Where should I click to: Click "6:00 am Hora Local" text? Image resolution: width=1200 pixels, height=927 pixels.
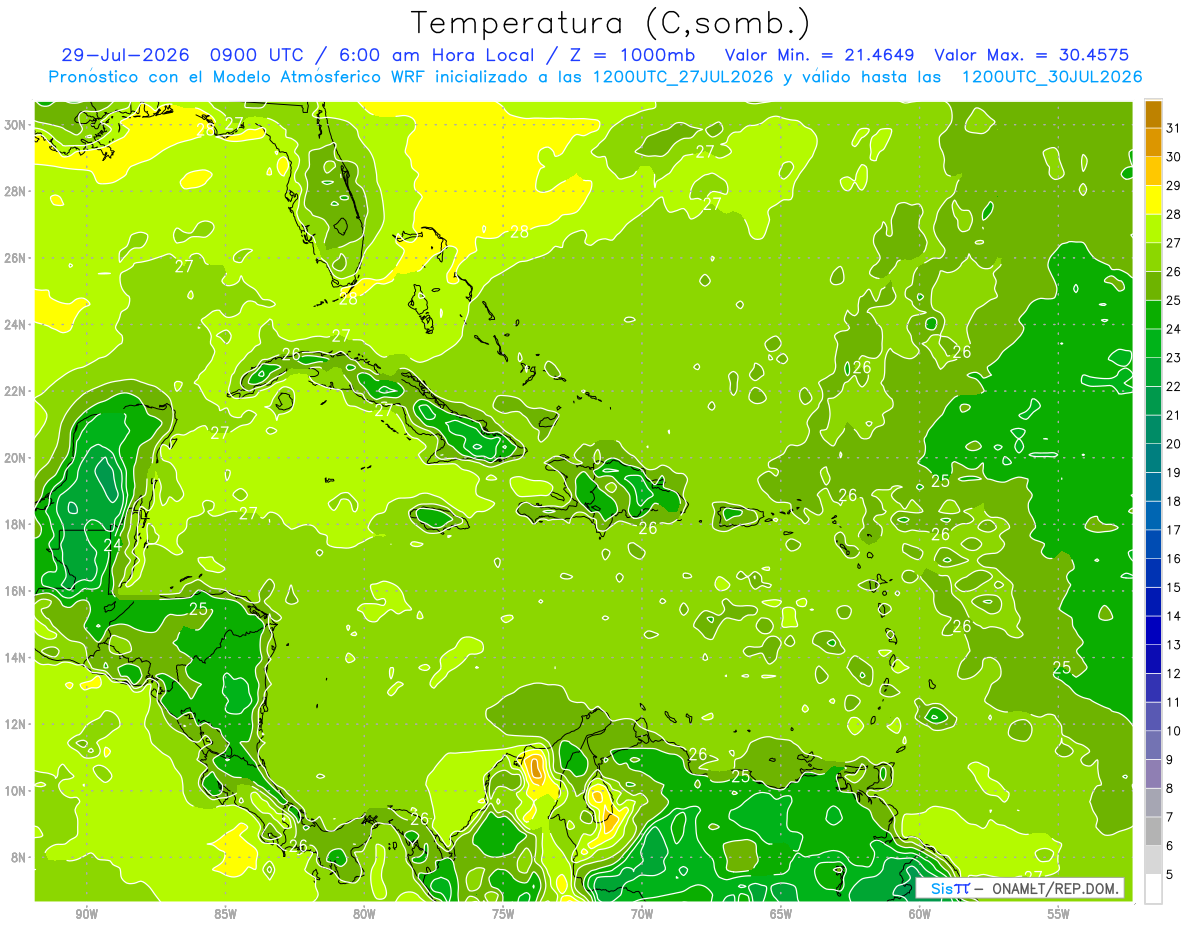tap(436, 54)
